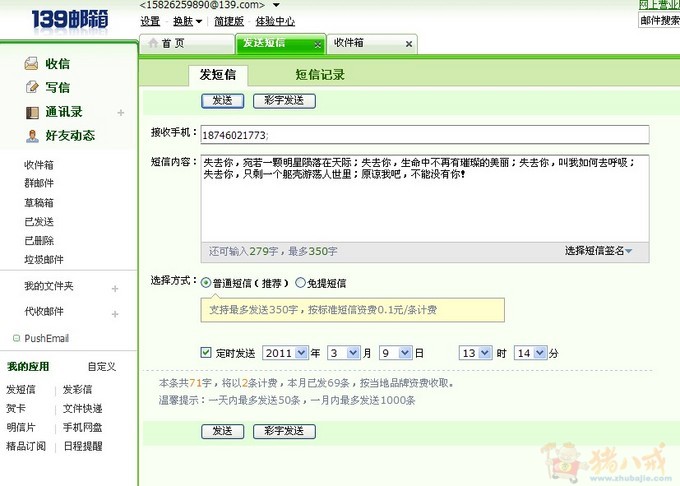Screen dimensions: 680x486
Task: Open the 垃圾邮件 folder
Action: click(44, 260)
